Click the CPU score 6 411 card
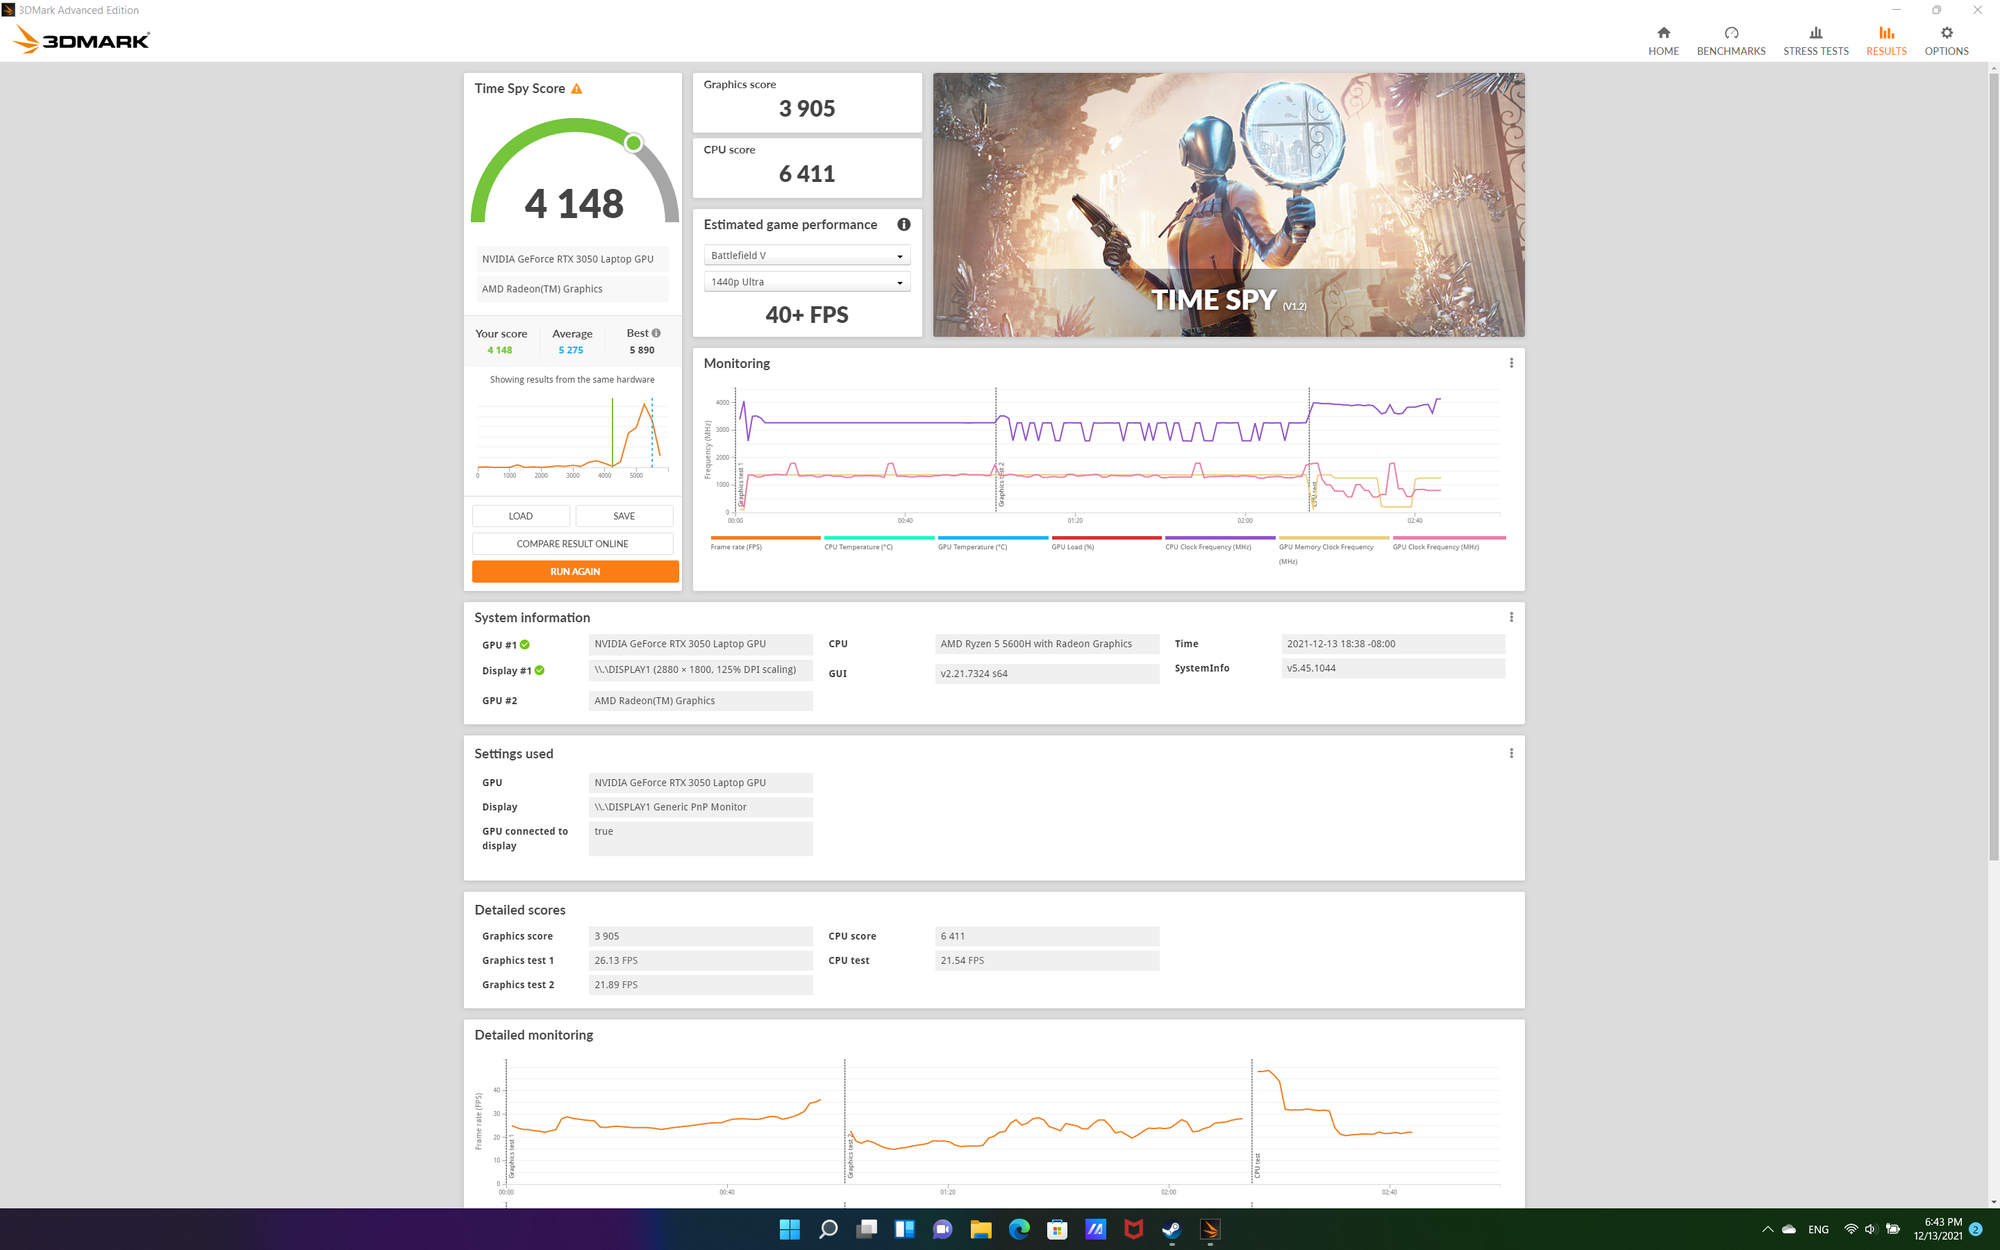The image size is (2000, 1250). [x=807, y=168]
